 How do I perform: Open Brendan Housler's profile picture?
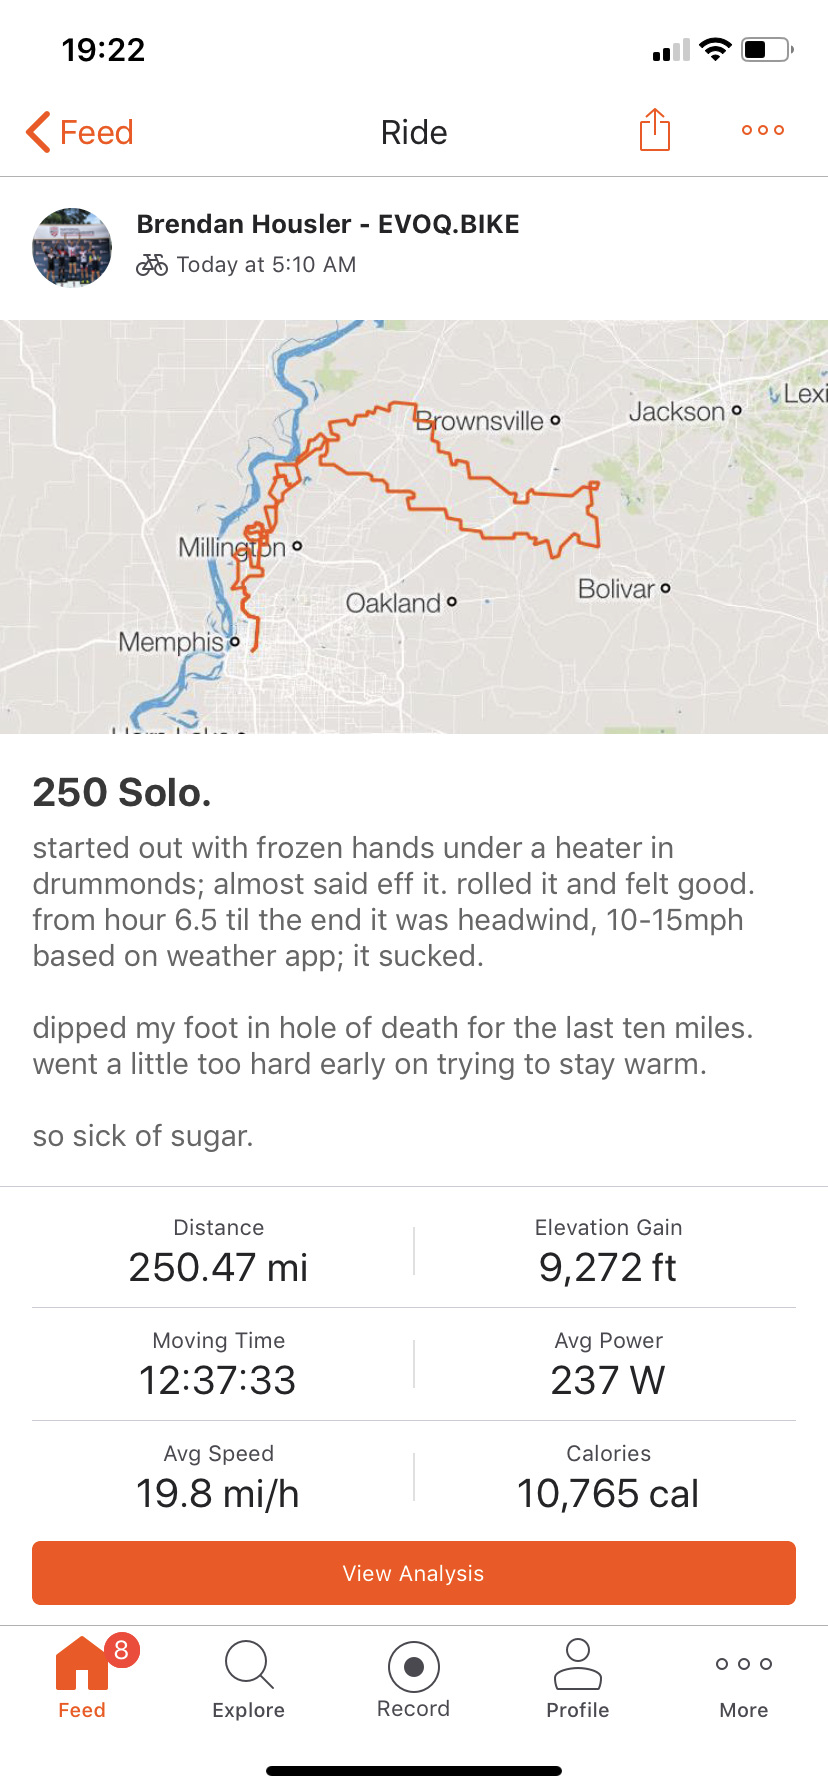click(x=72, y=247)
